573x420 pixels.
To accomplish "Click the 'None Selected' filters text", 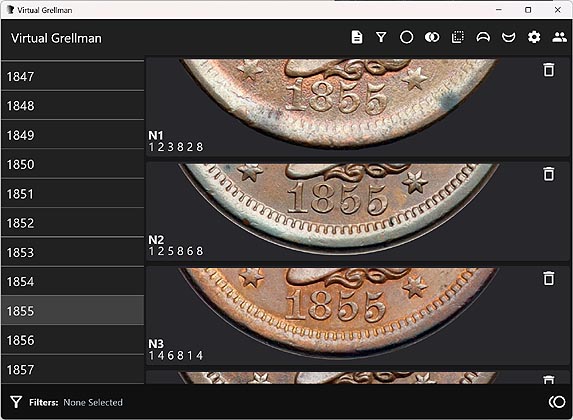I will click(x=93, y=402).
